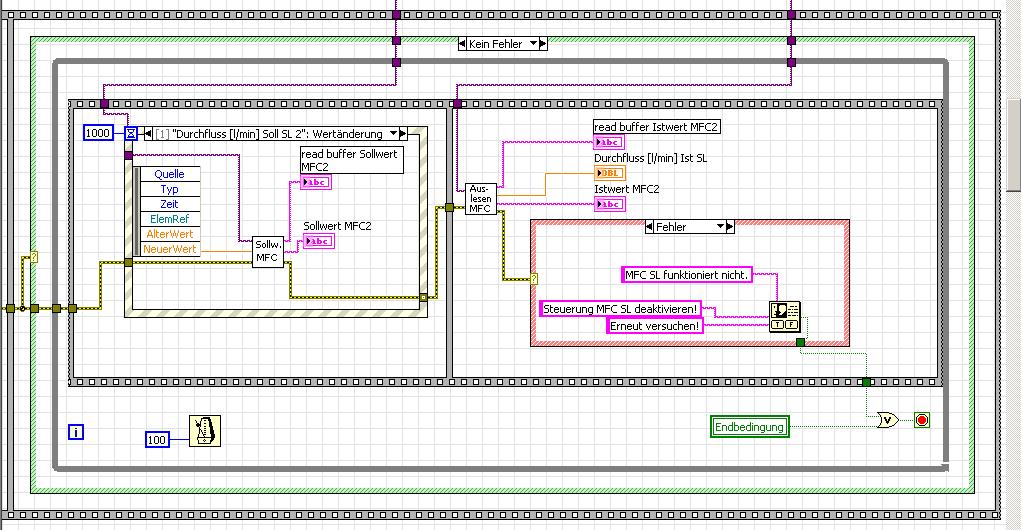Select the Endbedingung boolean terminal

pyautogui.click(x=749, y=427)
